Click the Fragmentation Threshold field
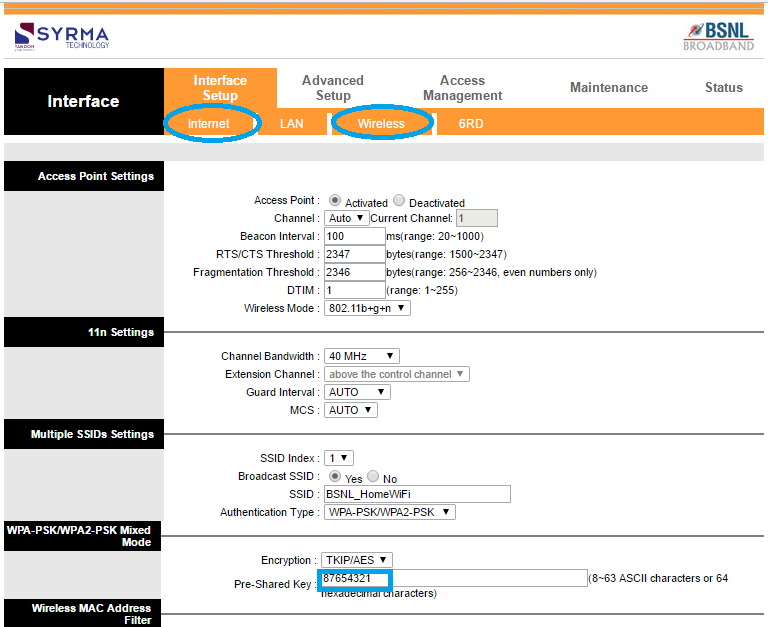Screen dimensions: 768x627 click(x=355, y=272)
